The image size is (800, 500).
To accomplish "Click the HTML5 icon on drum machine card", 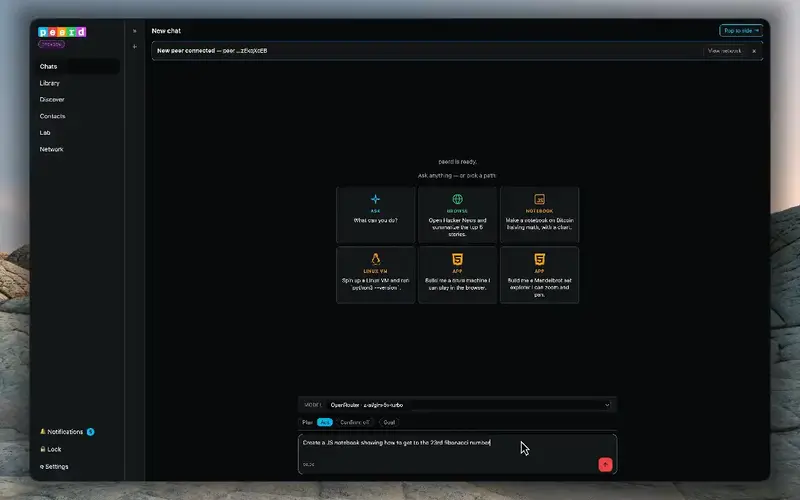I will point(458,259).
